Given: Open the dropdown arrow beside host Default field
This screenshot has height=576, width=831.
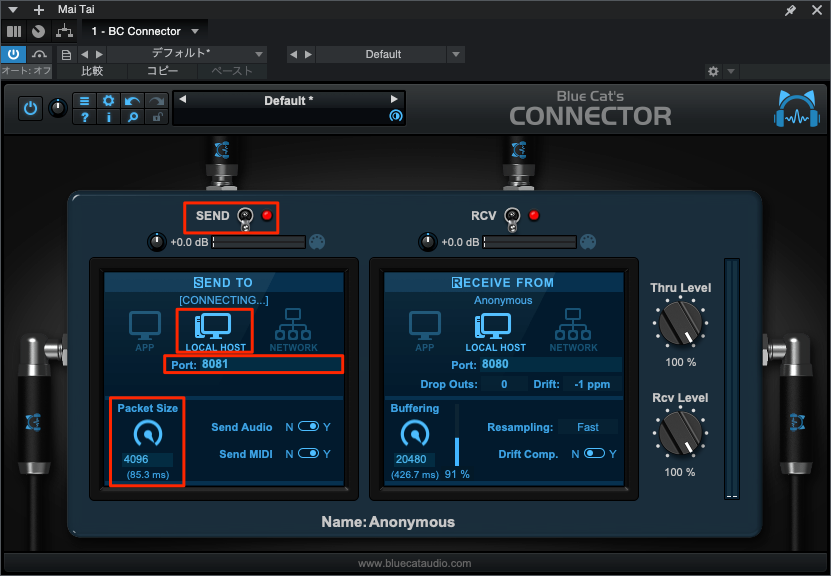Looking at the screenshot, I should coord(456,54).
